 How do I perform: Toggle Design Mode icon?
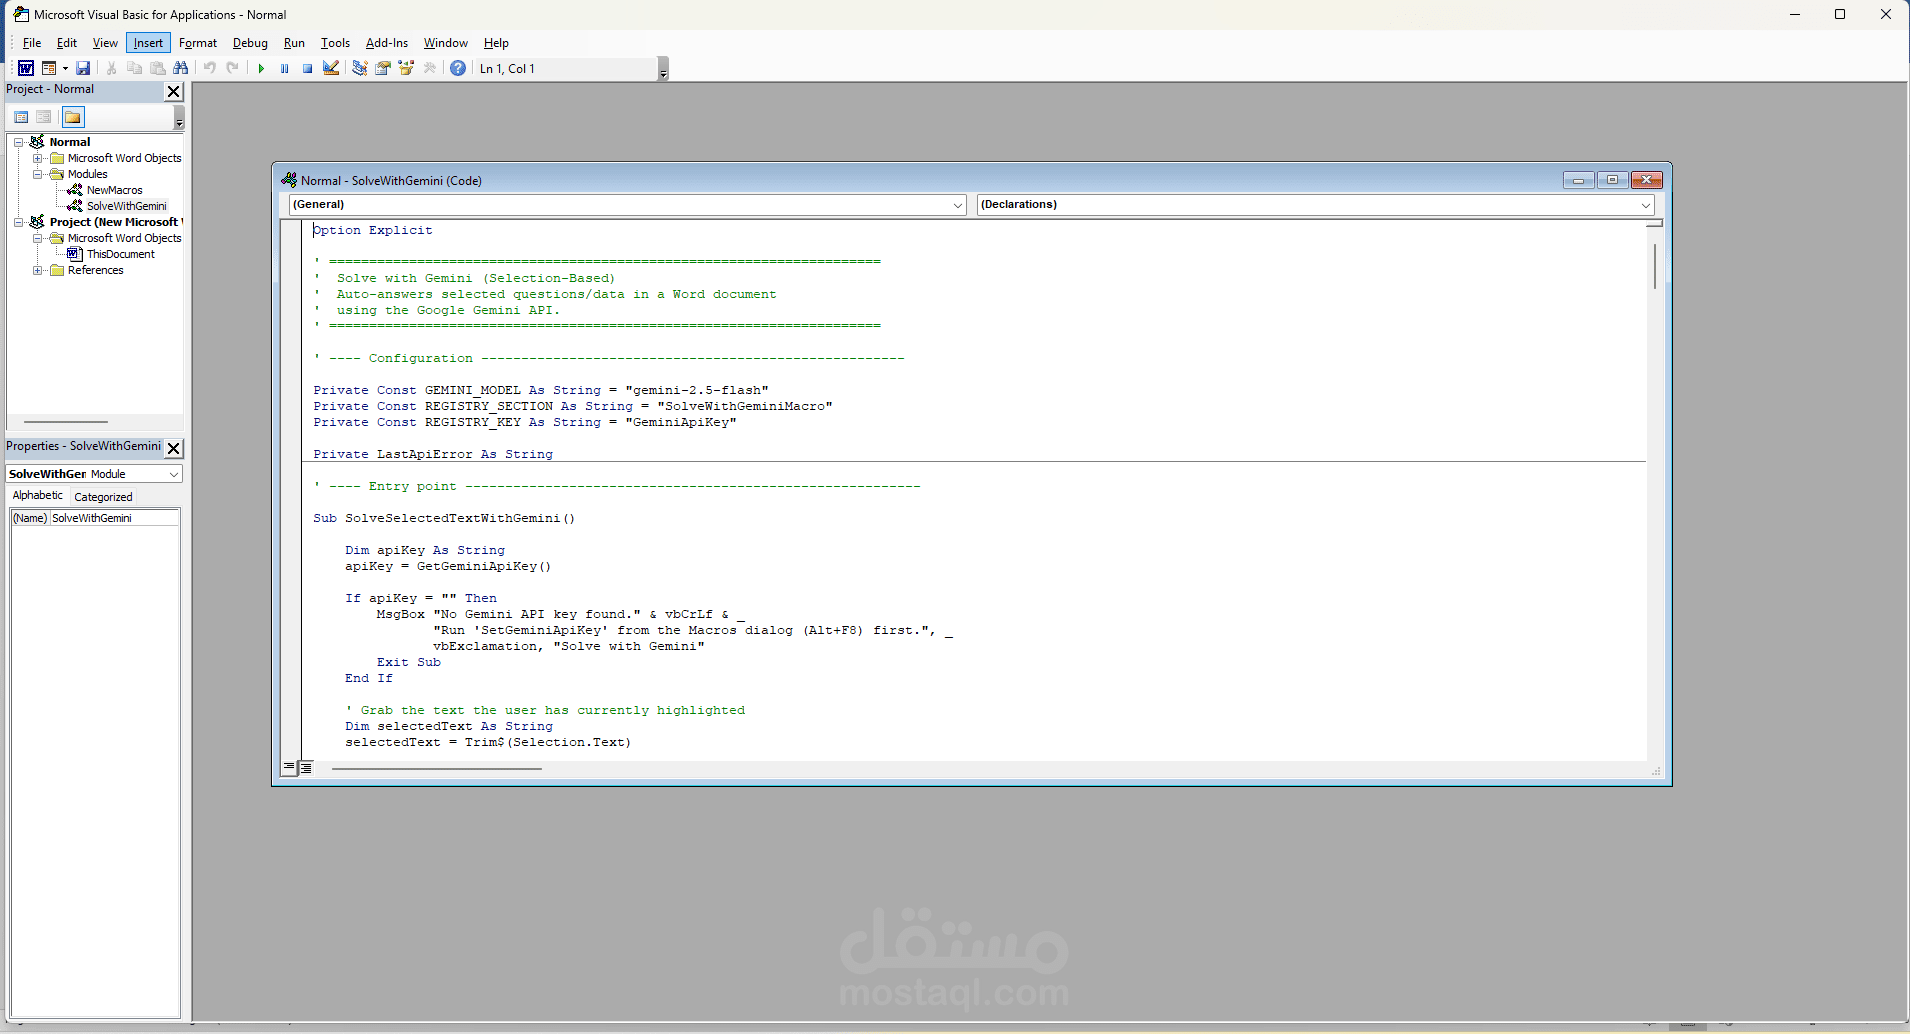coord(331,68)
